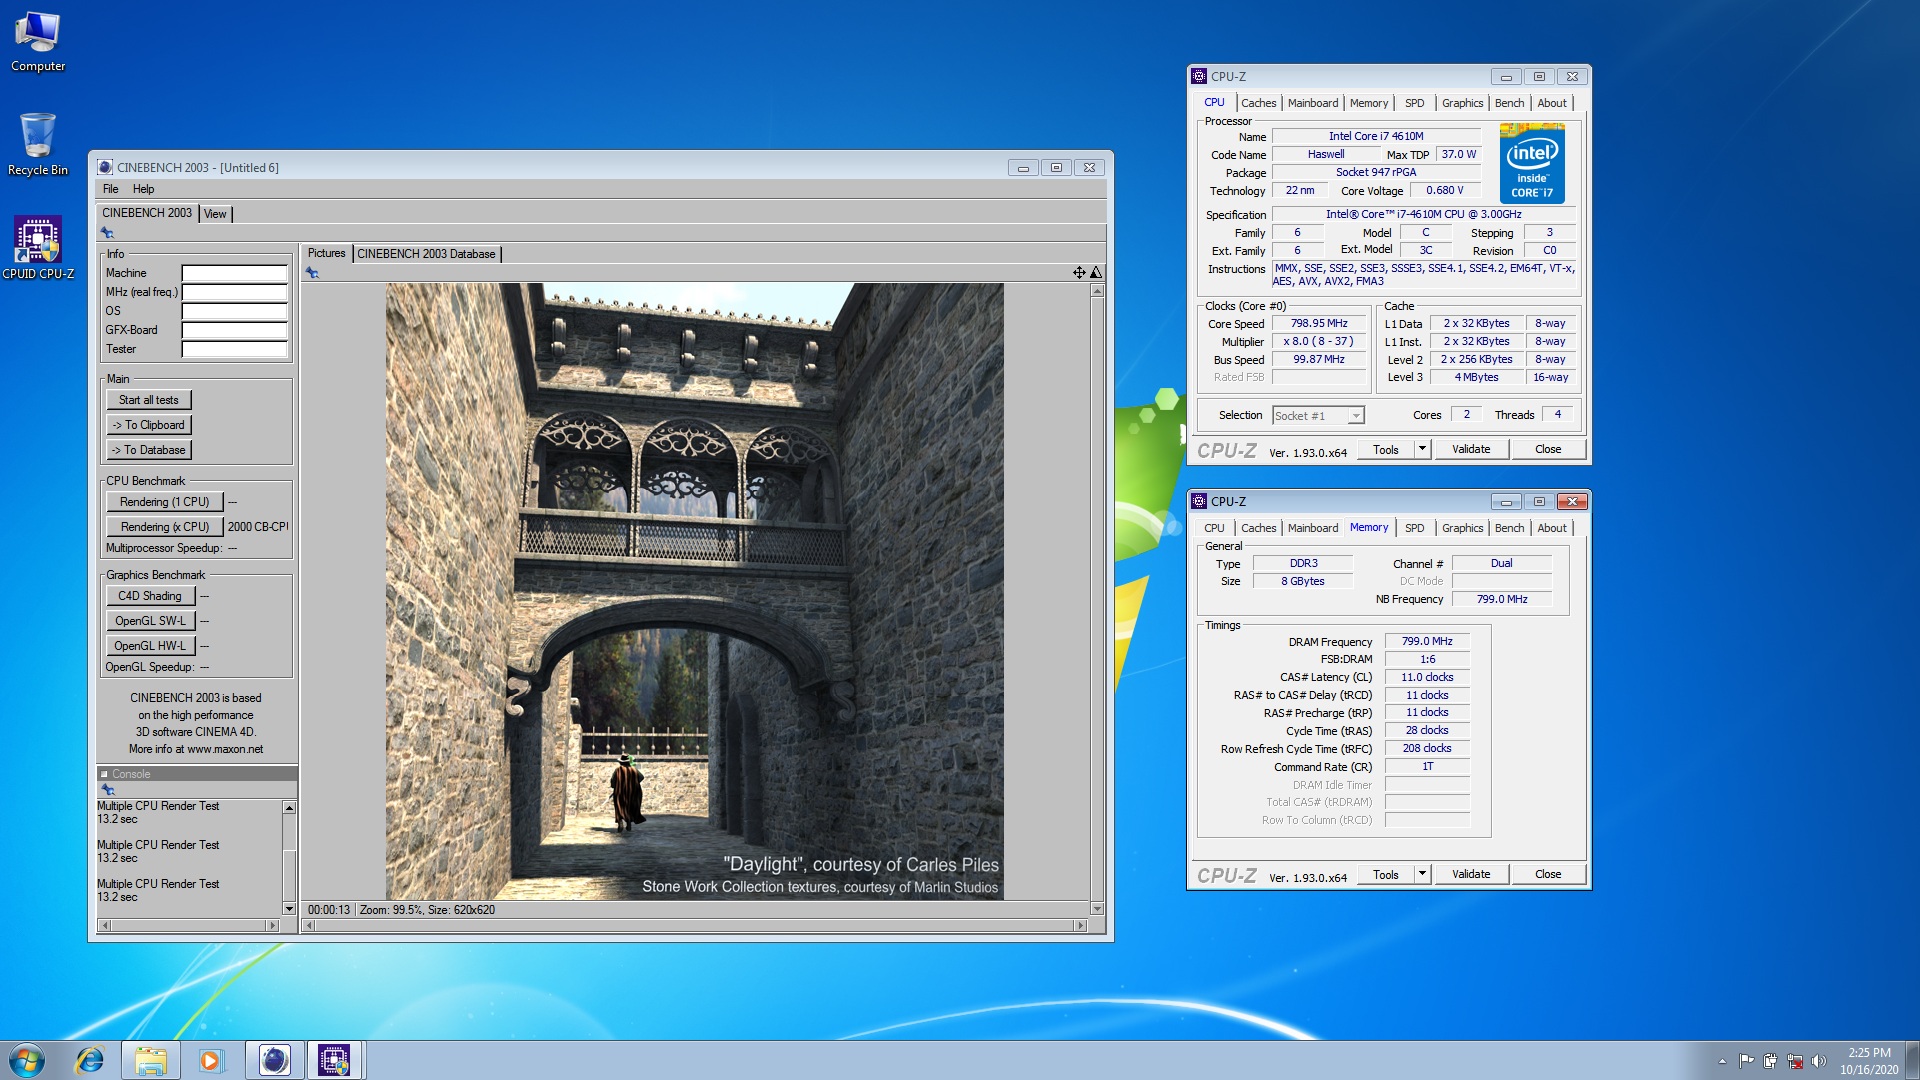Click the '799.0 MHz' DRAM Frequency value
This screenshot has width=1920, height=1080.
[x=1427, y=642]
